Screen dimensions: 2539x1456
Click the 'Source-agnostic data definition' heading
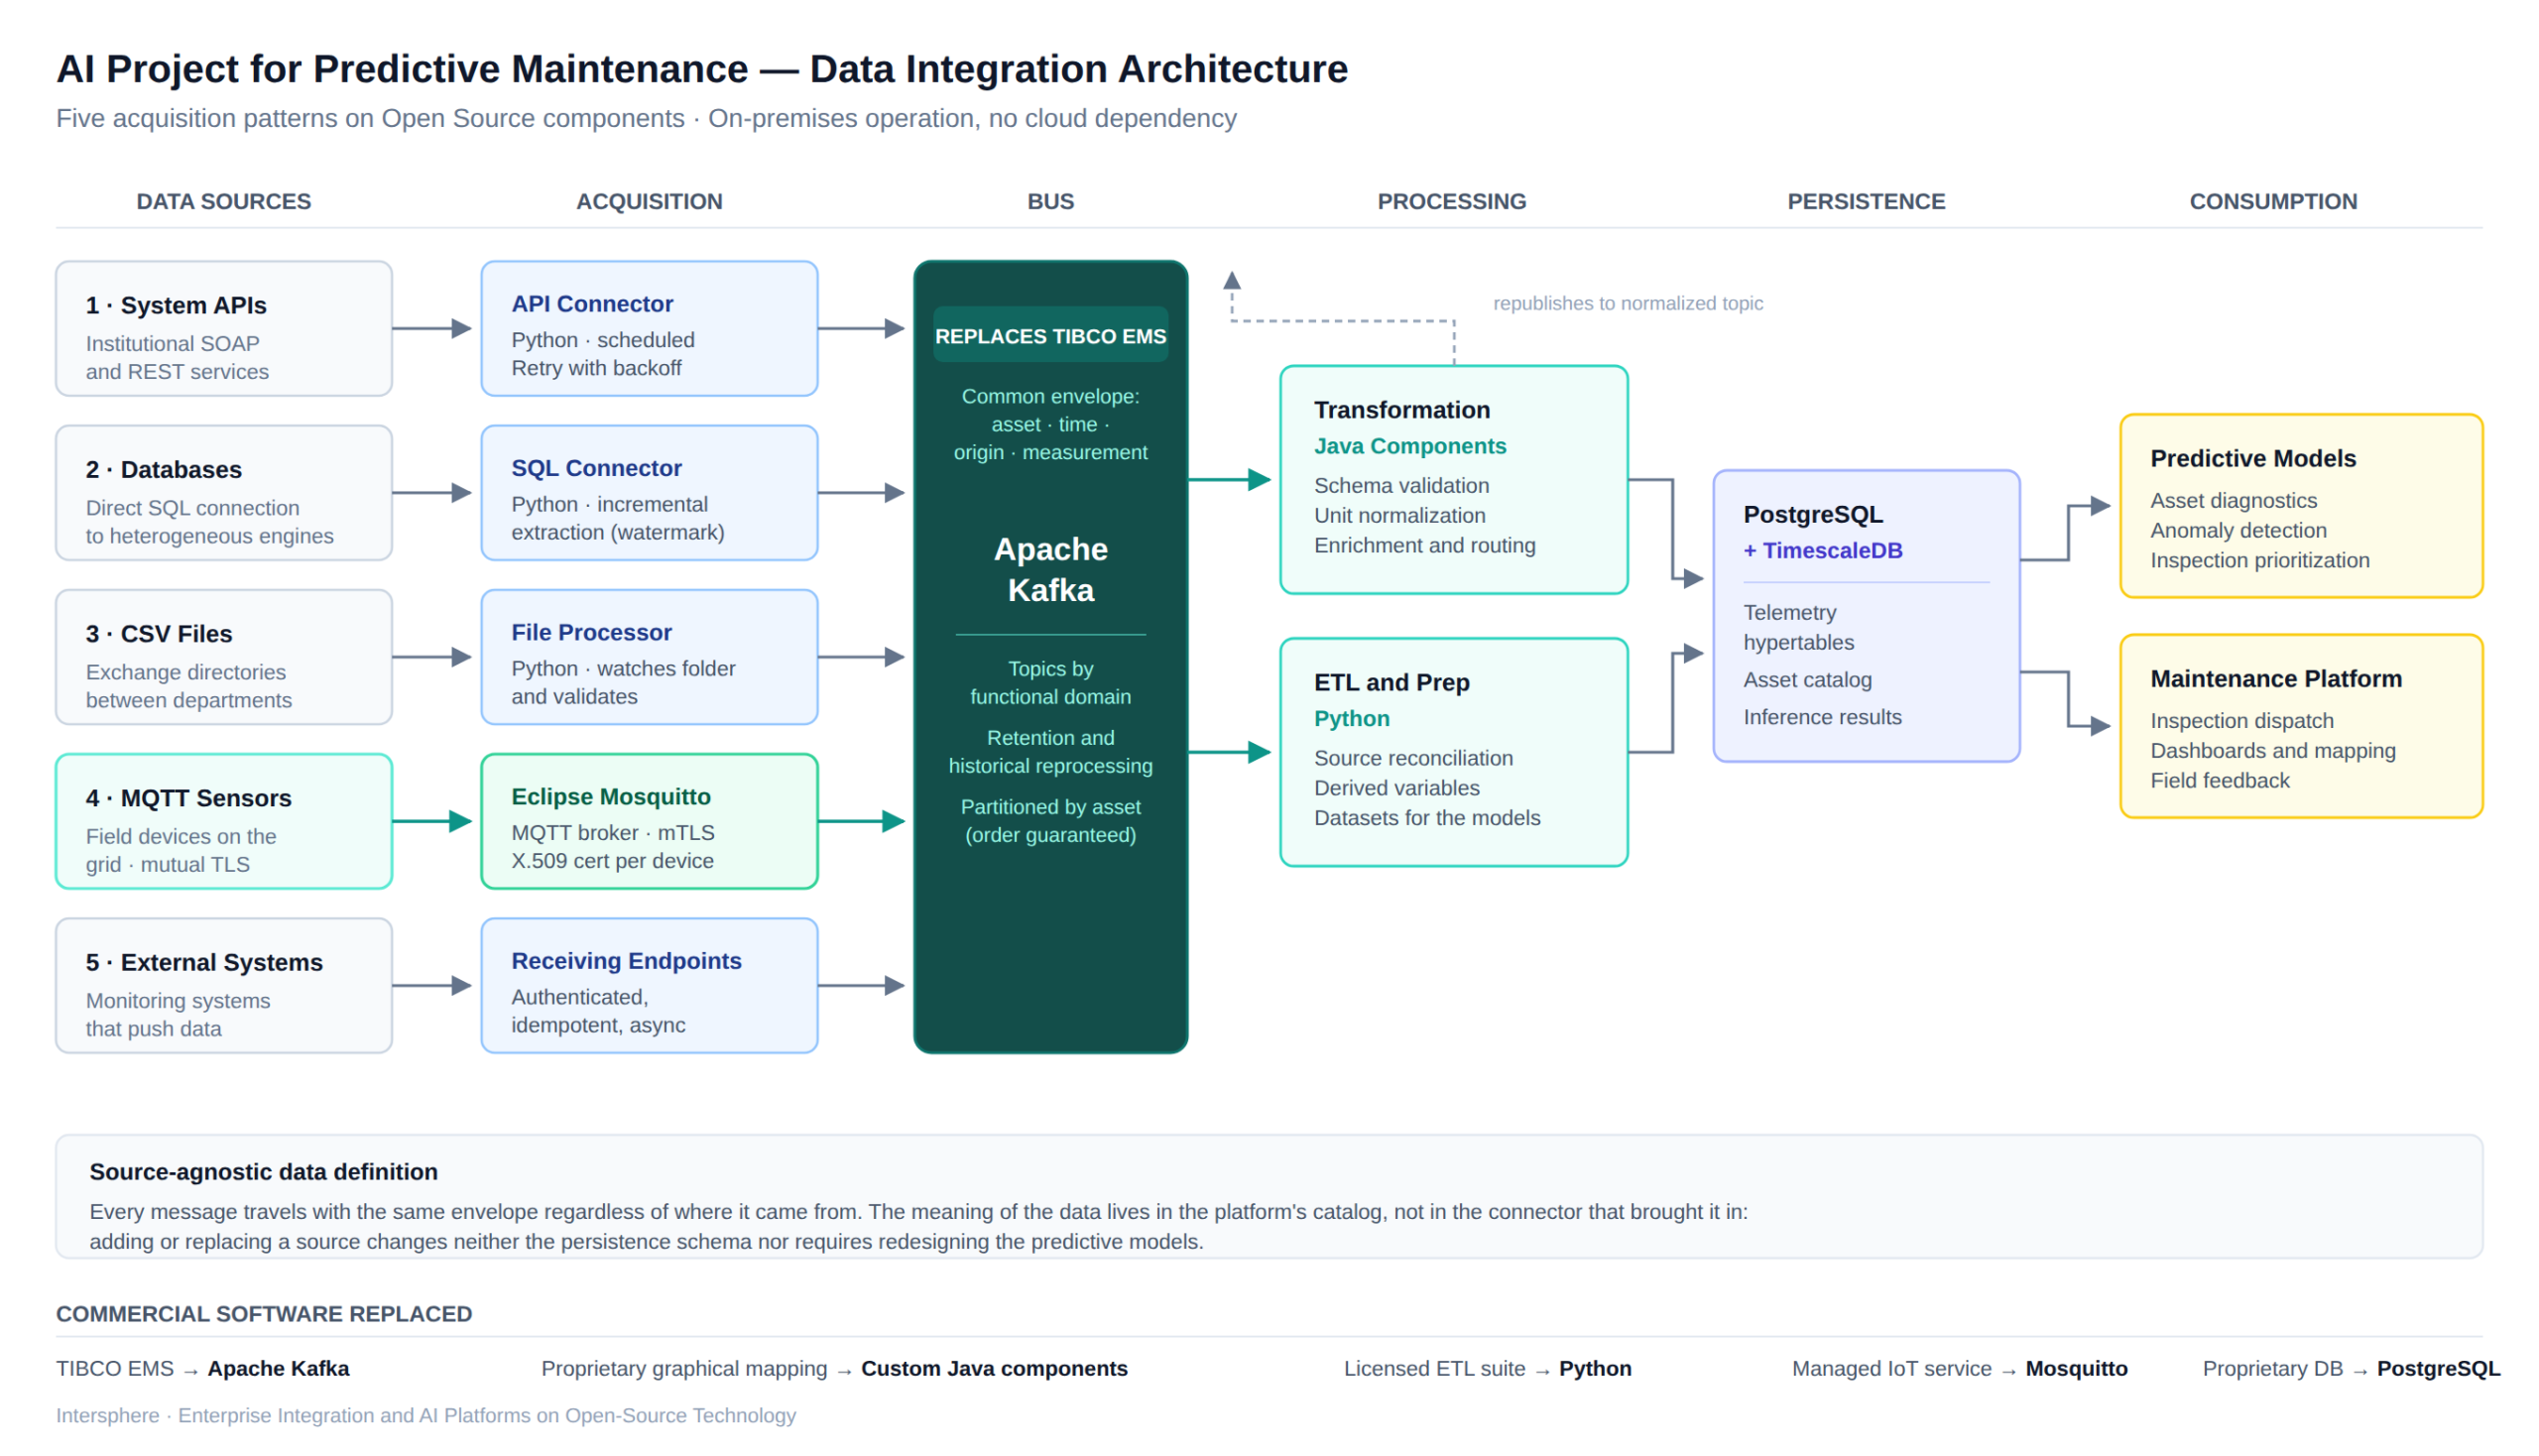264,1171
